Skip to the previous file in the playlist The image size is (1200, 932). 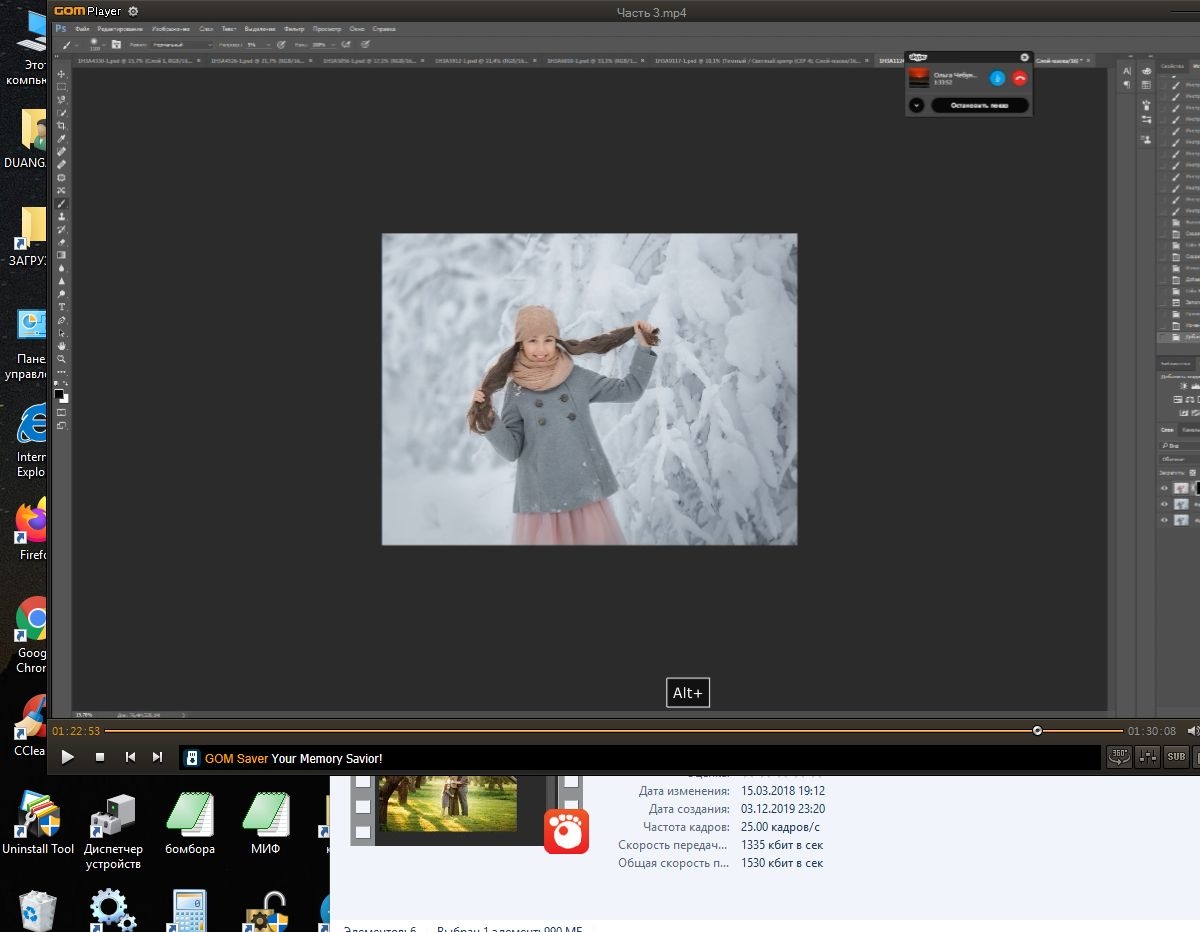click(130, 758)
